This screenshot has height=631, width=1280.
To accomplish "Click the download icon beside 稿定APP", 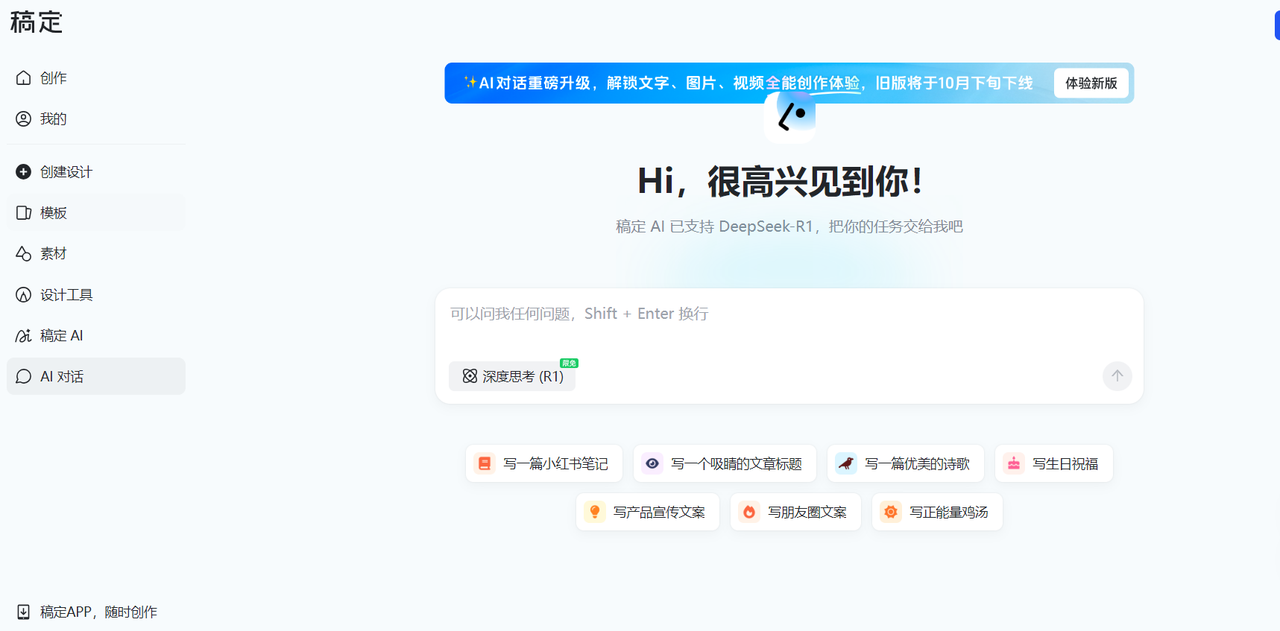I will pyautogui.click(x=24, y=612).
